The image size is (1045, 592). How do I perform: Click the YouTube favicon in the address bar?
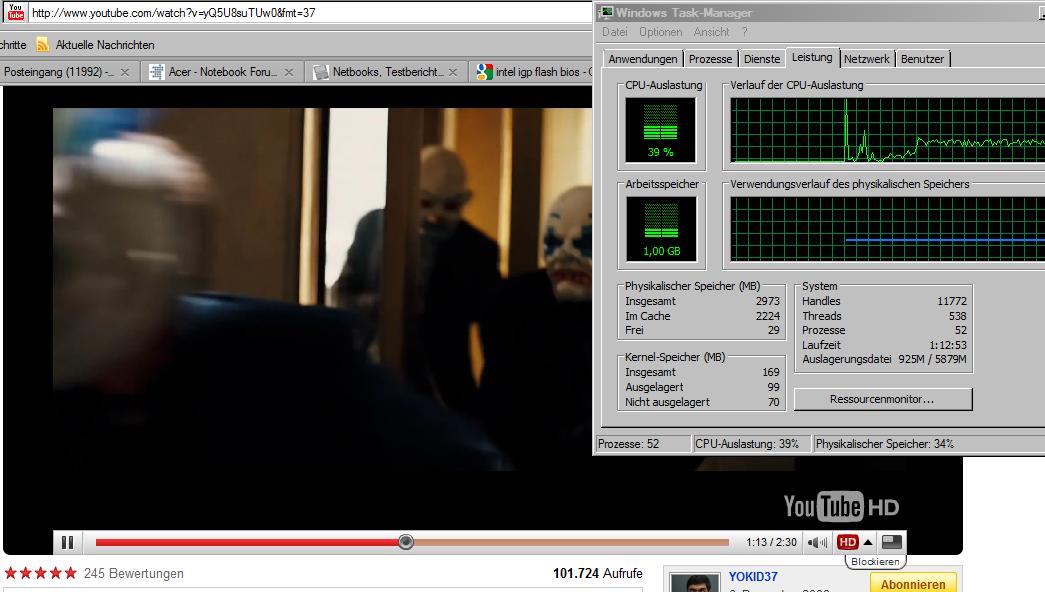15,11
